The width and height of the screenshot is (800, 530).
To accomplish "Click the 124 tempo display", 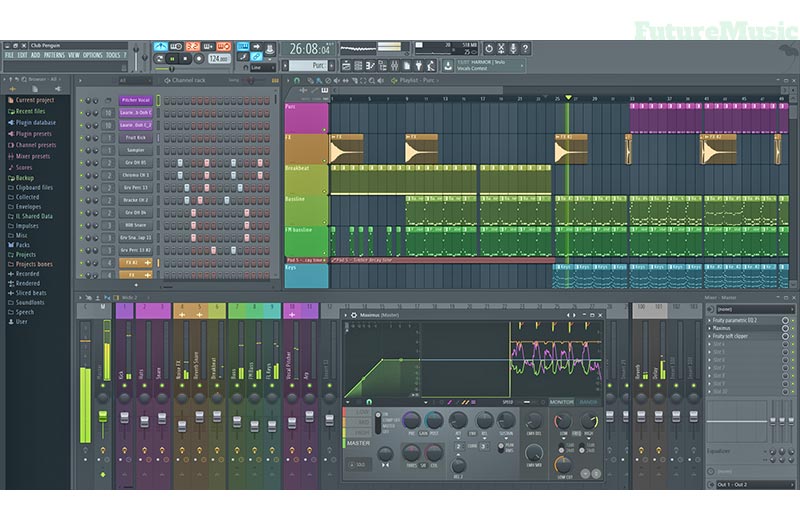I will 218,59.
